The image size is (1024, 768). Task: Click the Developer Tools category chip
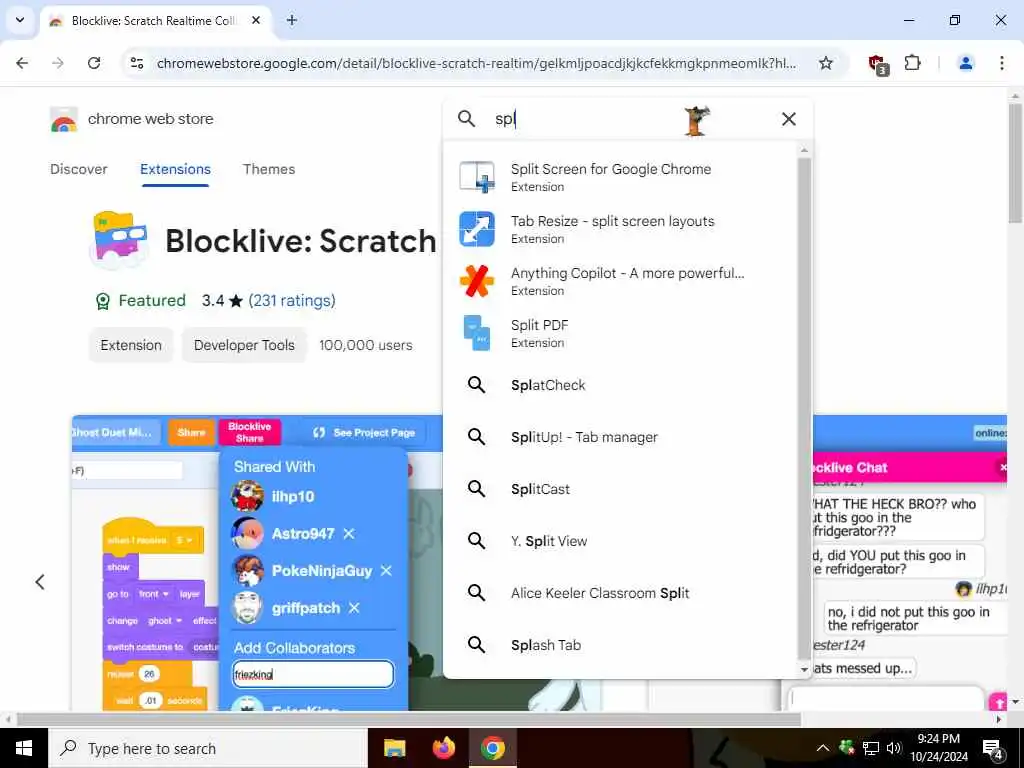244,345
